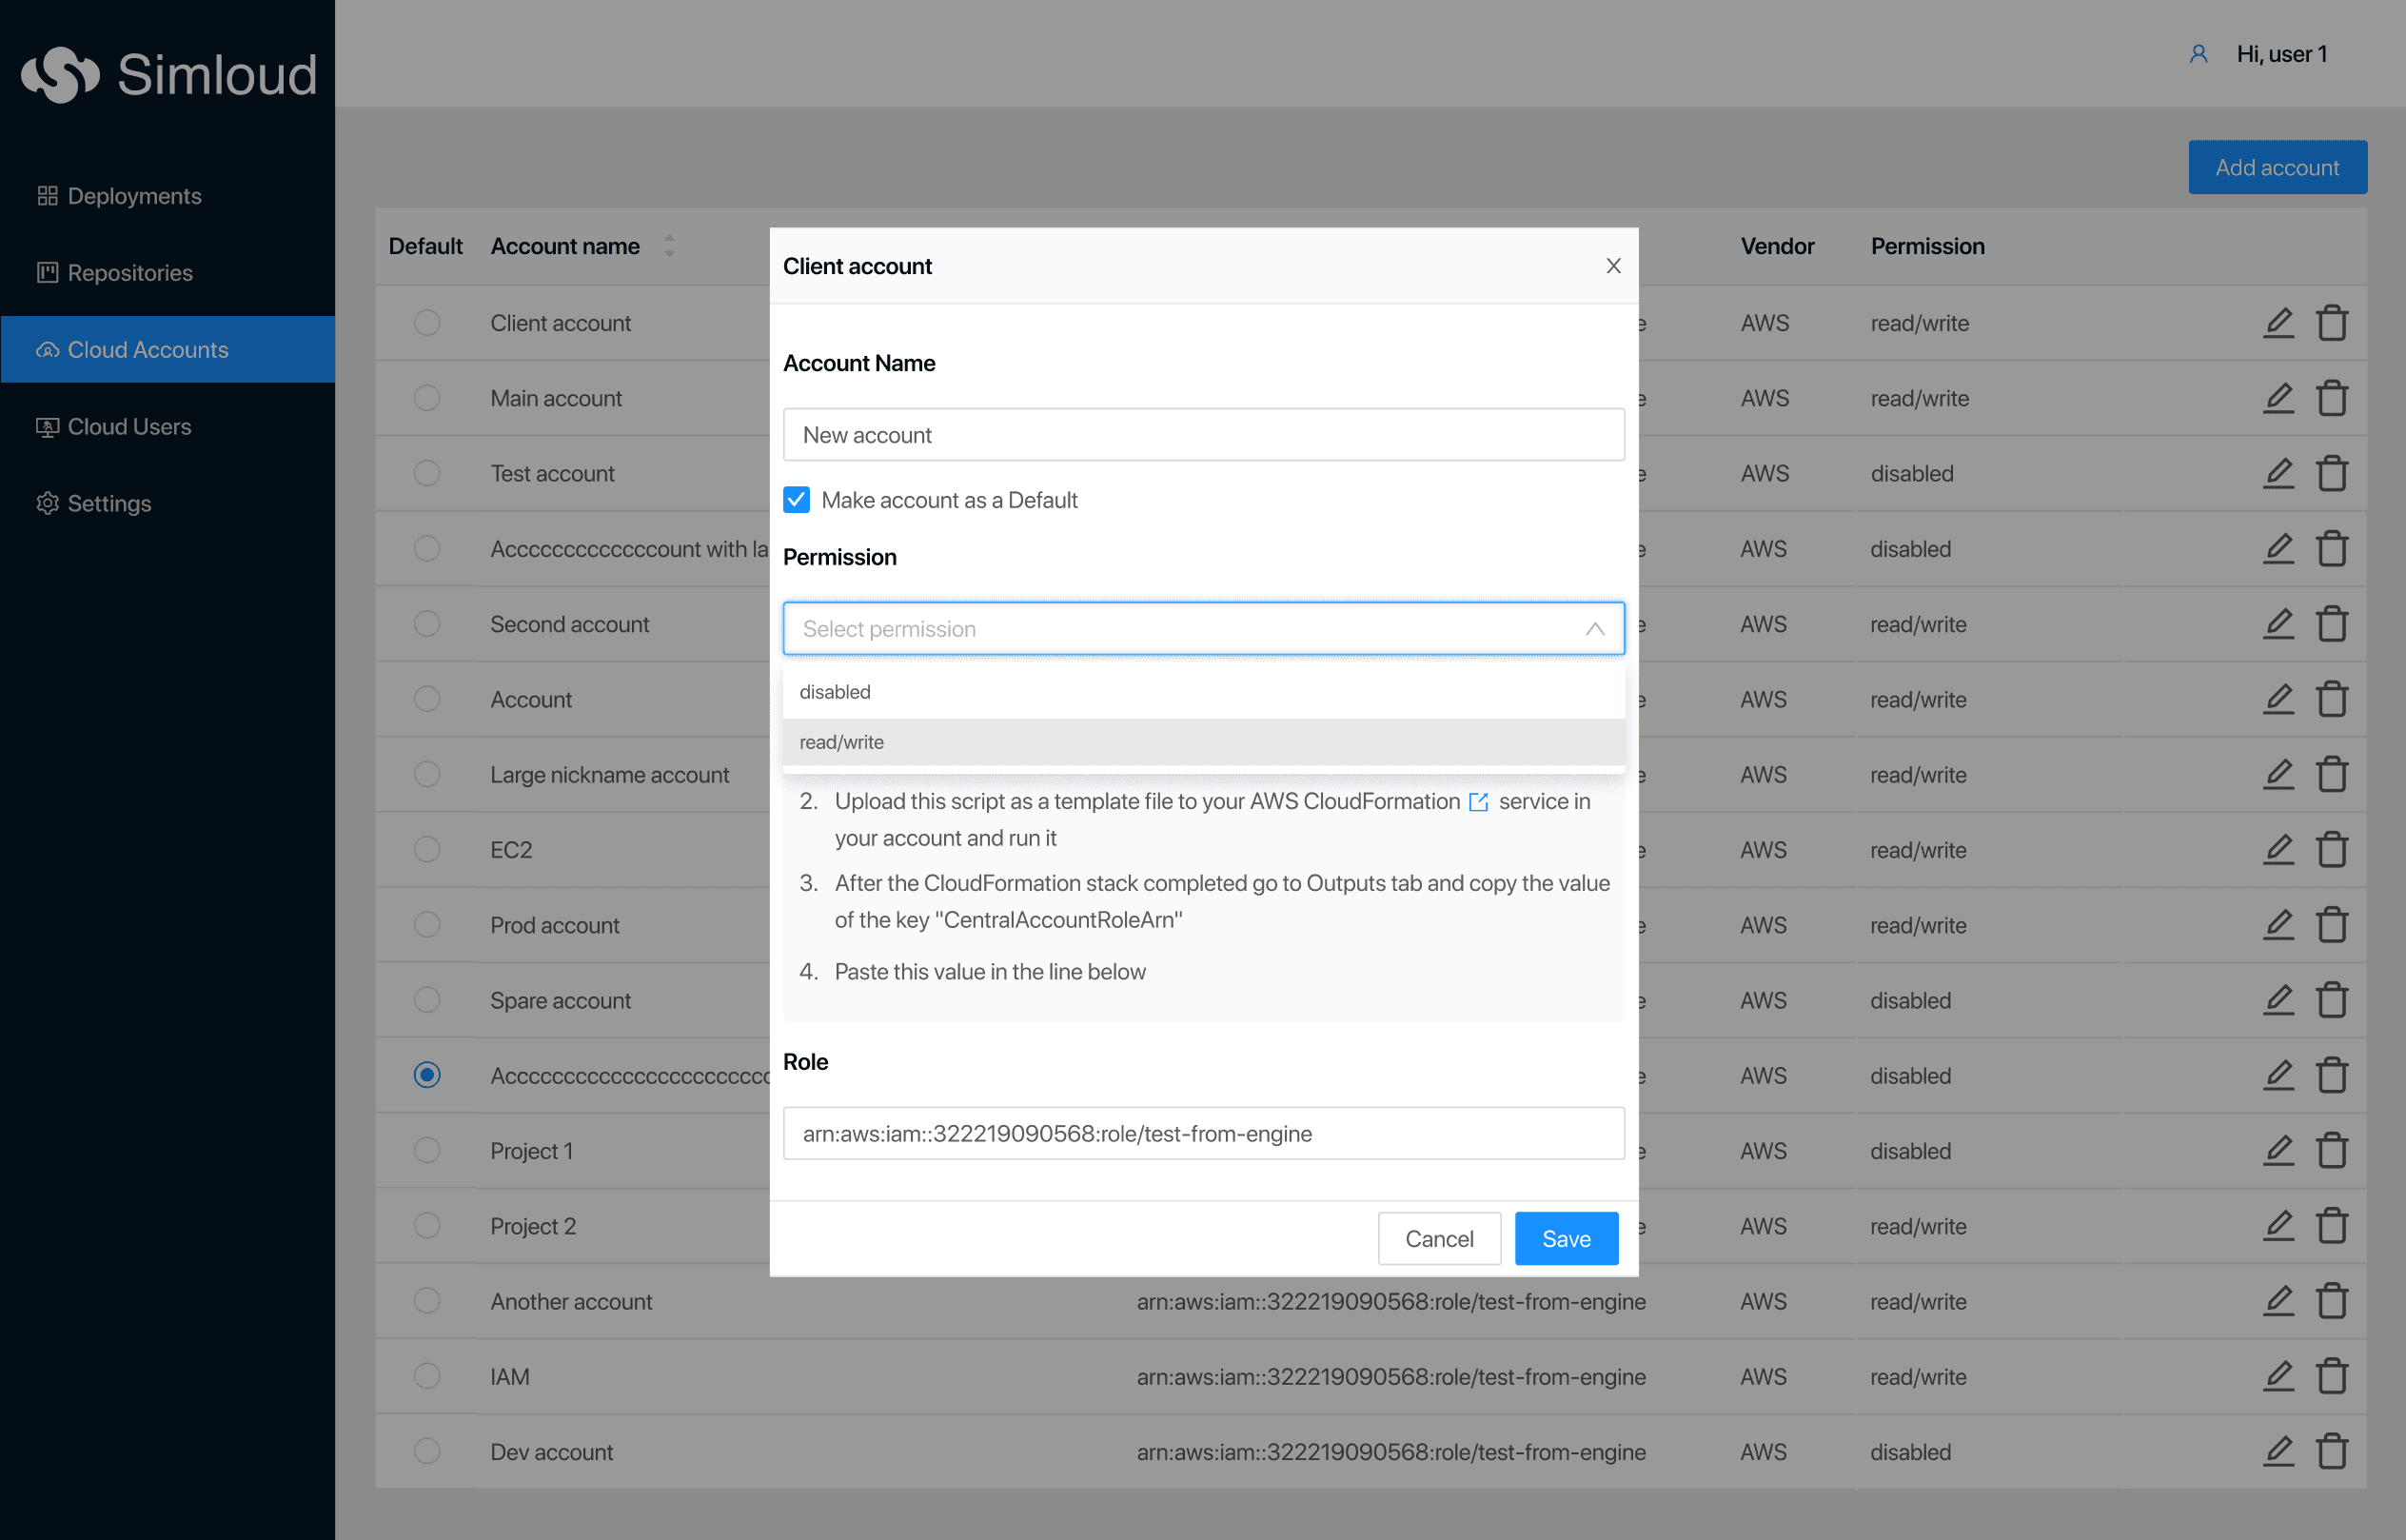The height and width of the screenshot is (1540, 2406).
Task: Choose the disabled permission option
Action: (x=1203, y=692)
